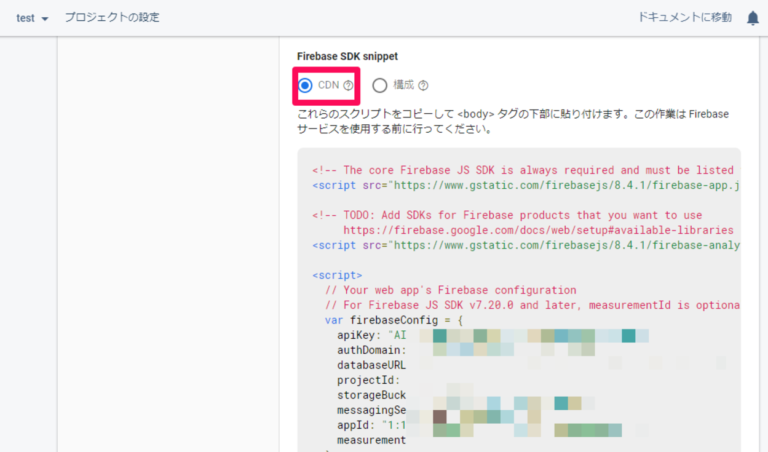Select the 構成 radio button
Screen dimensions: 768x452
click(380, 85)
